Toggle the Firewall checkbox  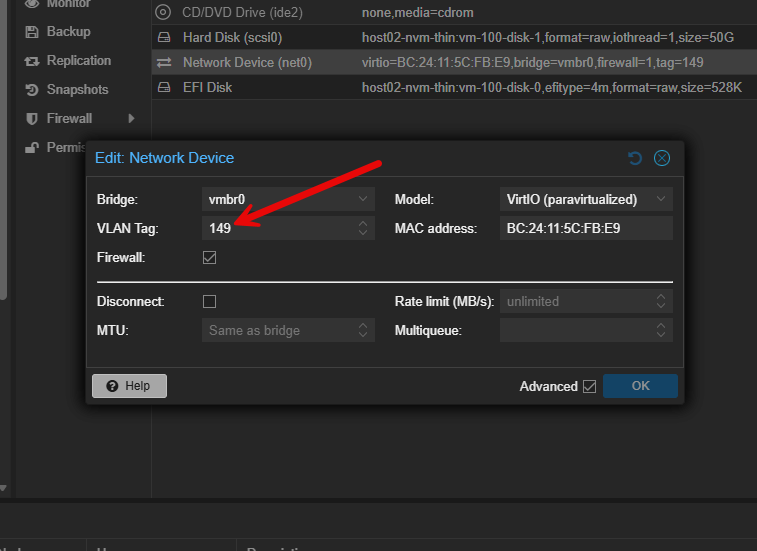pos(210,257)
